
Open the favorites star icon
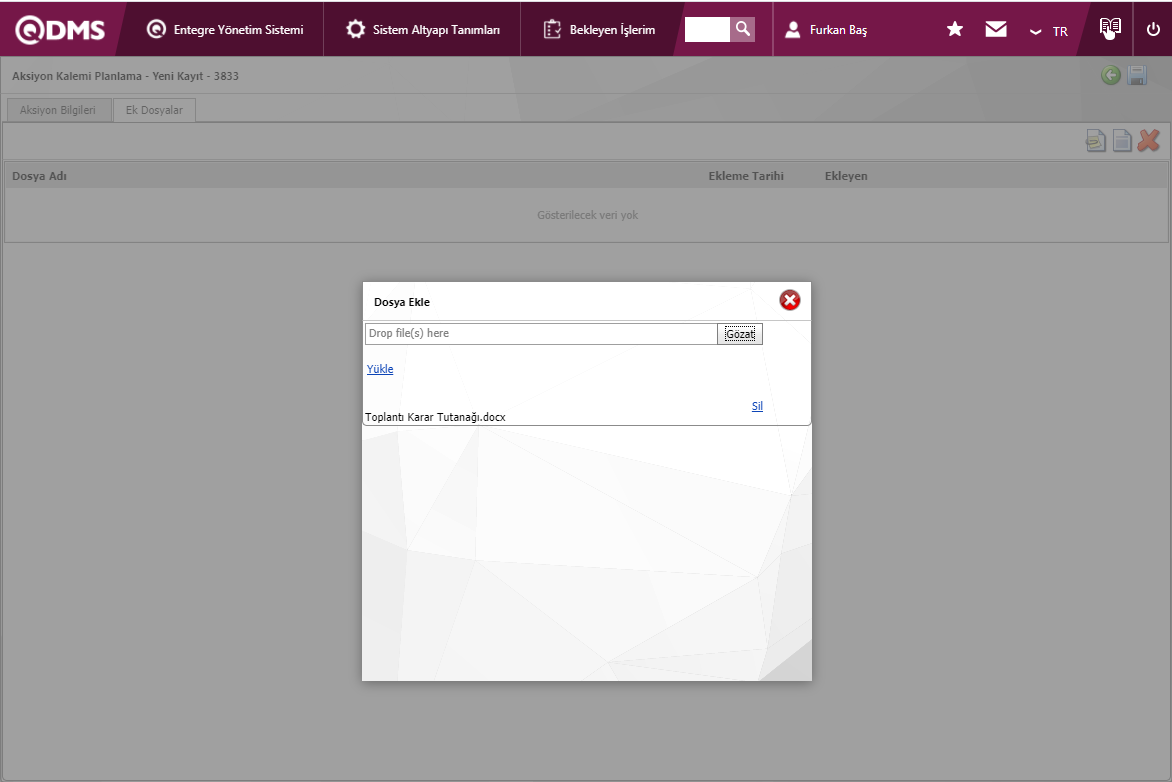click(x=955, y=30)
